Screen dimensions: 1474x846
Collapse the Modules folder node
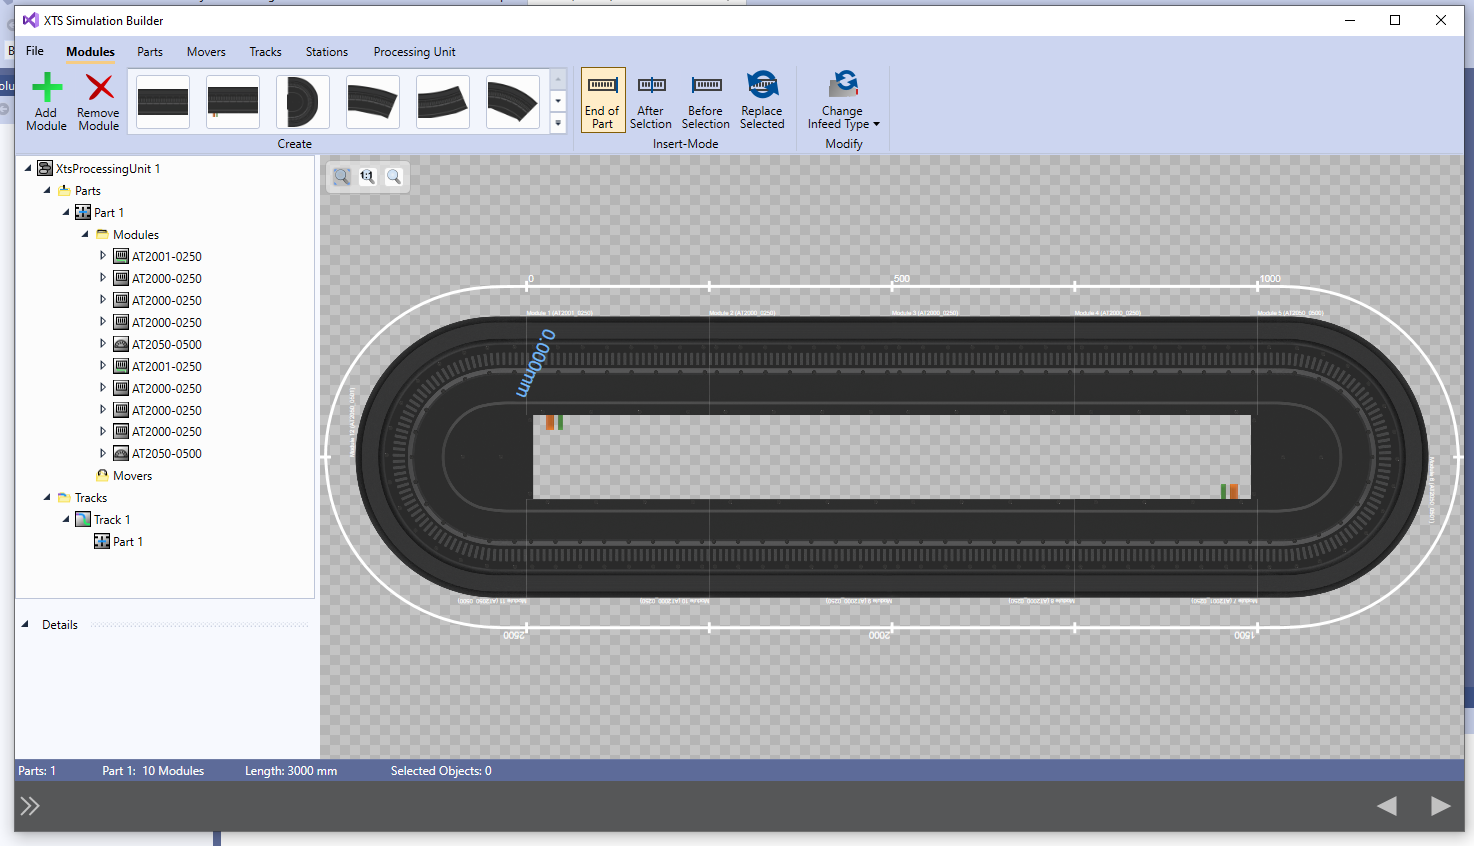(85, 234)
